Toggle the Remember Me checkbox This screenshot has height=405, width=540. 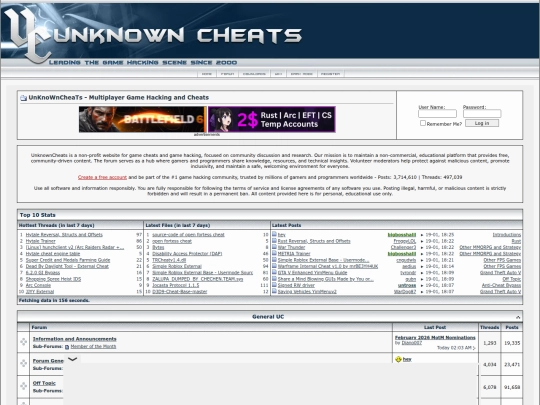point(423,123)
